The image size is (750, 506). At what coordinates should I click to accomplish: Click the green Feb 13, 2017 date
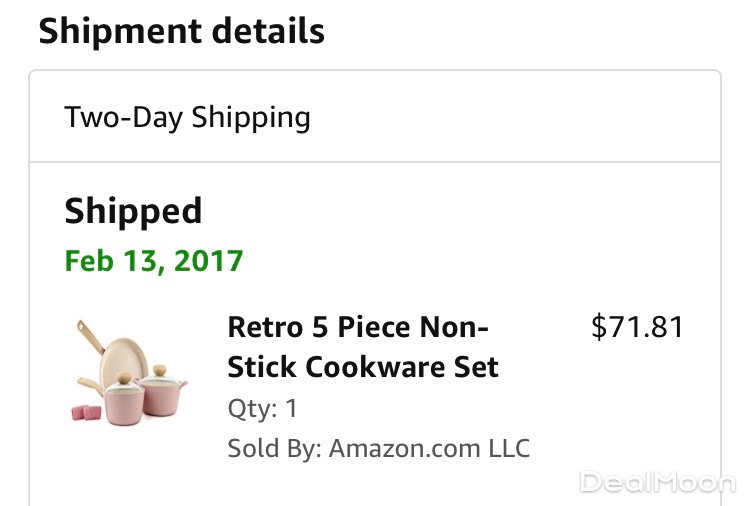(x=154, y=261)
